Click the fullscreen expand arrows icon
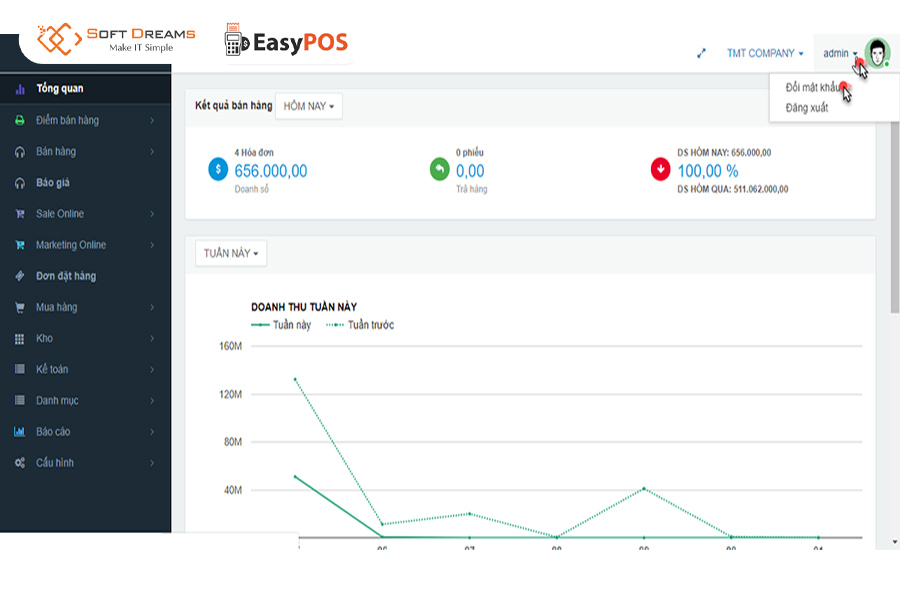 pos(702,54)
